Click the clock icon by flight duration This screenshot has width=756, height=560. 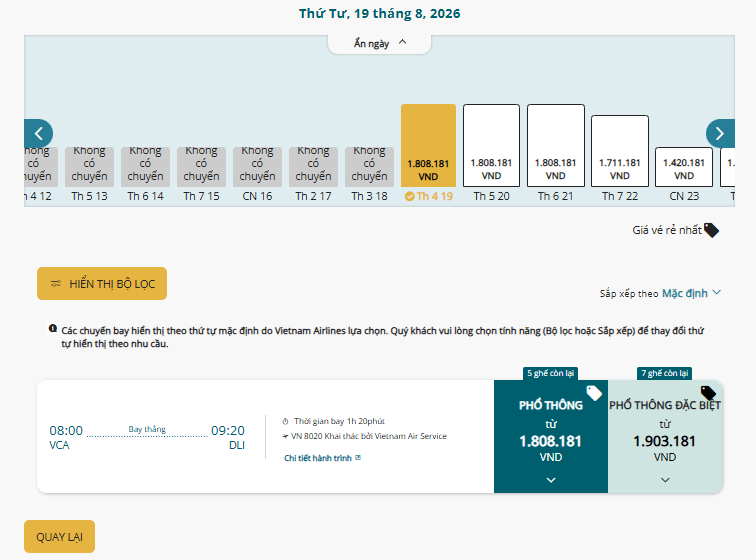click(x=285, y=422)
